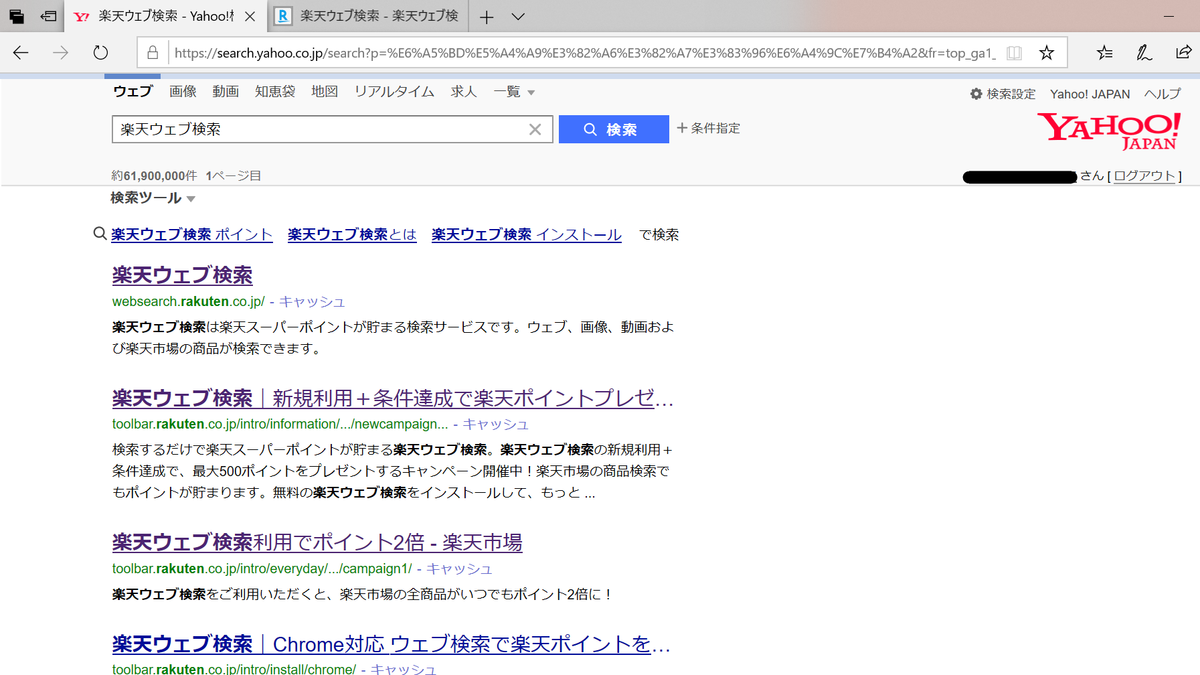The height and width of the screenshot is (675, 1200).
Task: Click related search 楽天ウェブ検索 ポイント
Action: click(x=192, y=235)
